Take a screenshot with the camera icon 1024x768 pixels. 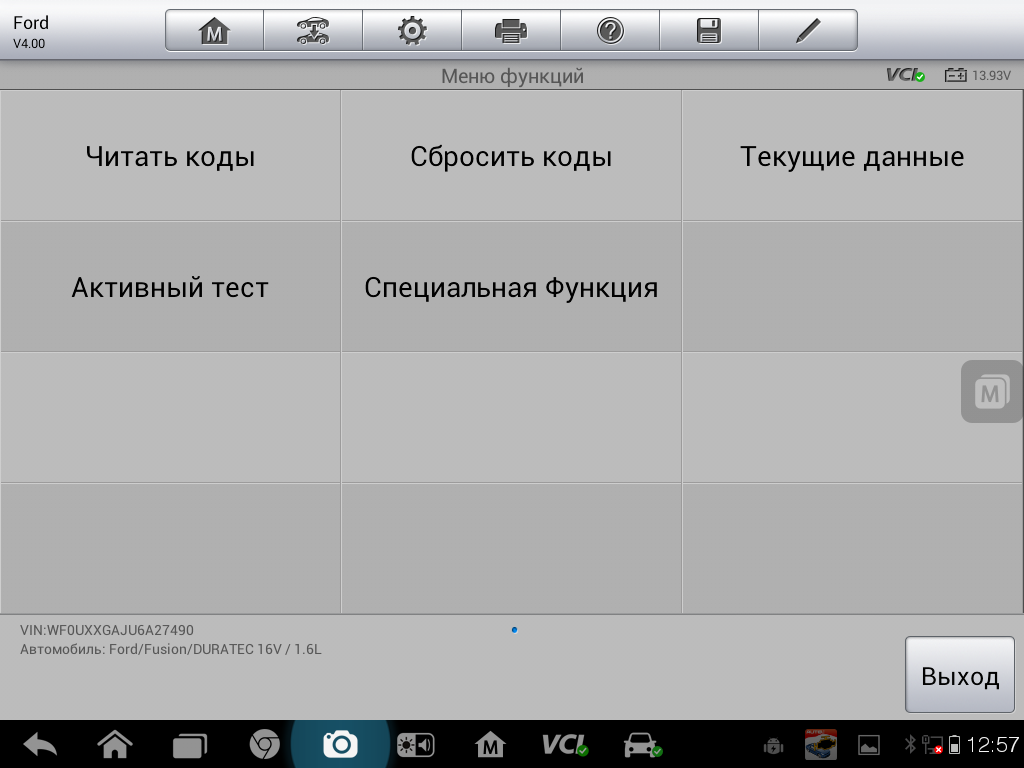click(340, 744)
